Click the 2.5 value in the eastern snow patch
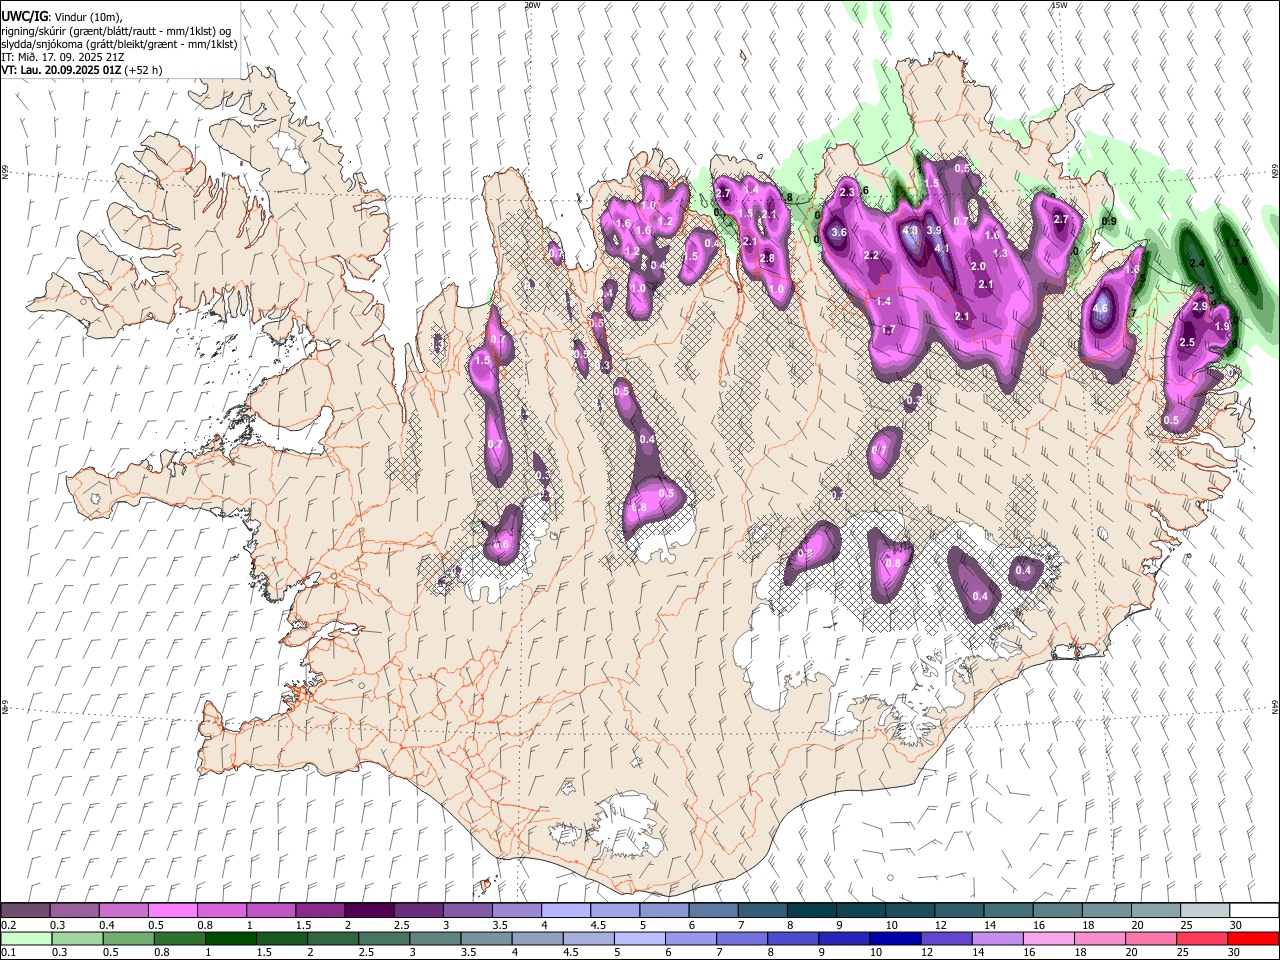Viewport: 1280px width, 960px height. 1188,343
